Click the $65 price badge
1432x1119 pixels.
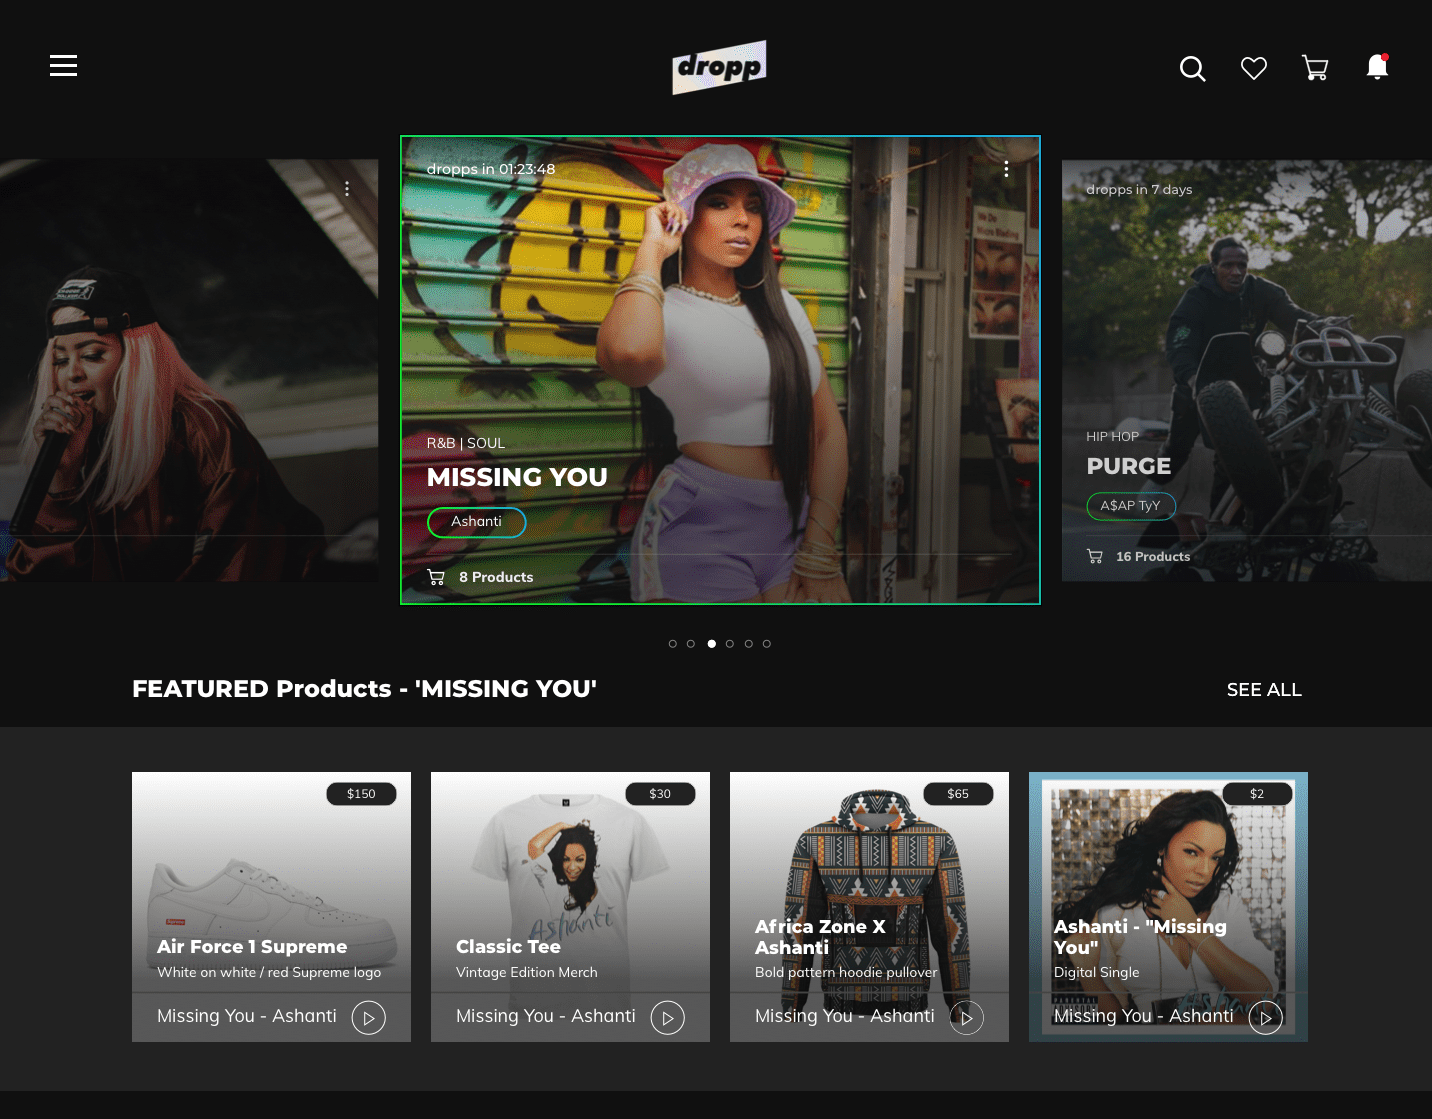(958, 794)
